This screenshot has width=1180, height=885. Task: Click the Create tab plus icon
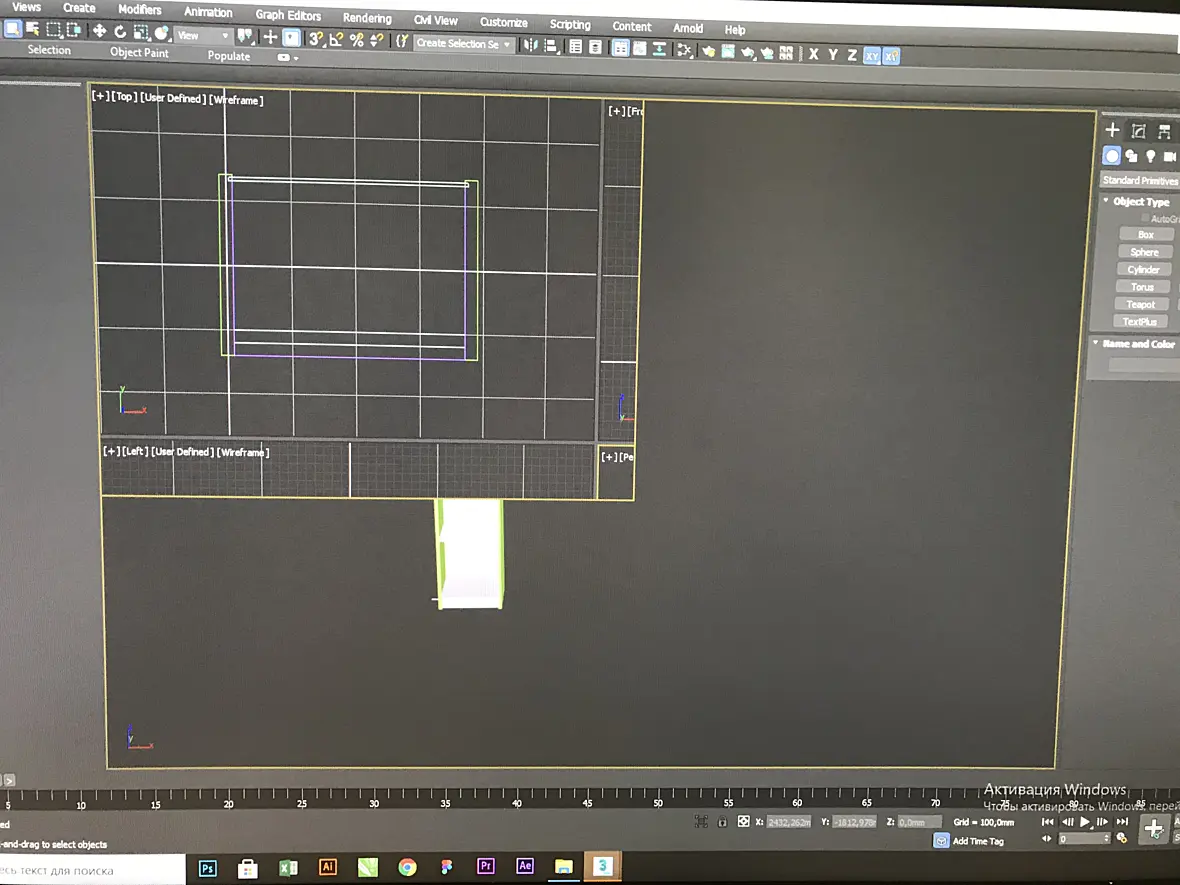point(1112,129)
